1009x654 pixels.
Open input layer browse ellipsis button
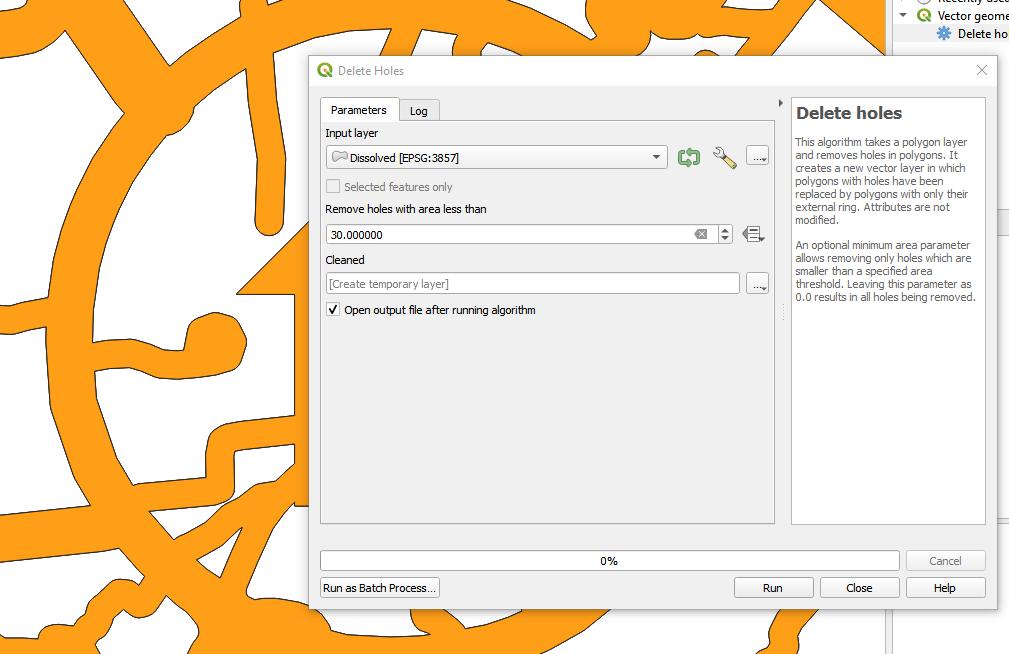758,156
